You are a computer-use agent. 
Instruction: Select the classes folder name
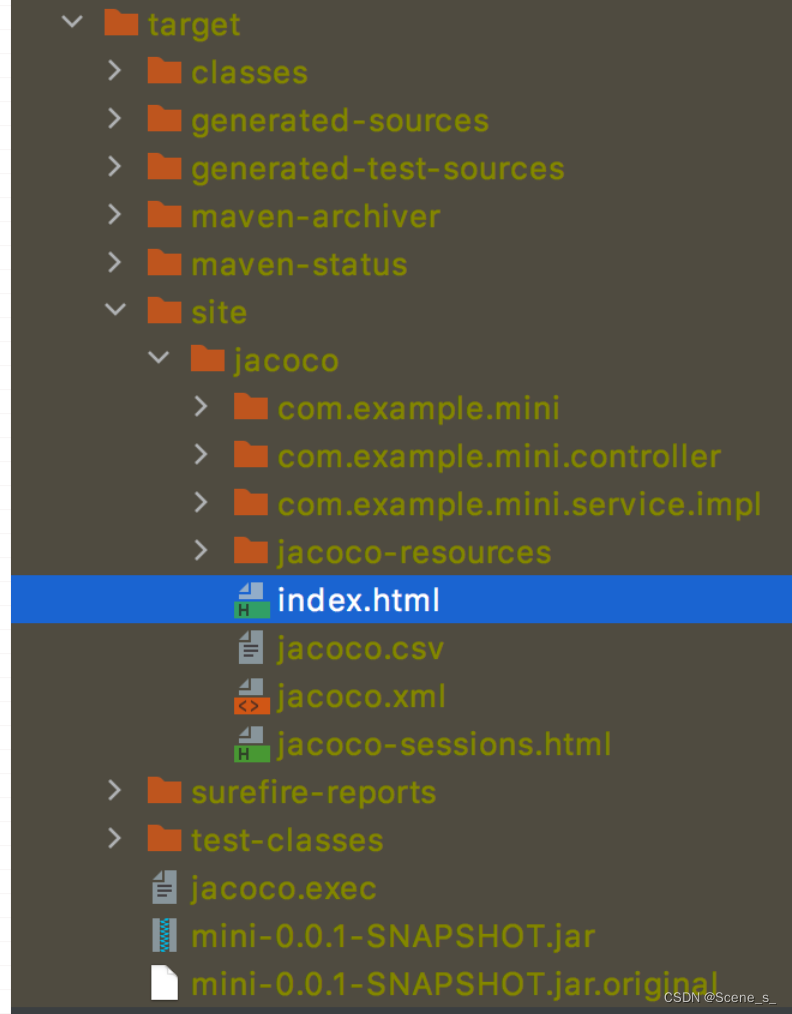tap(250, 72)
